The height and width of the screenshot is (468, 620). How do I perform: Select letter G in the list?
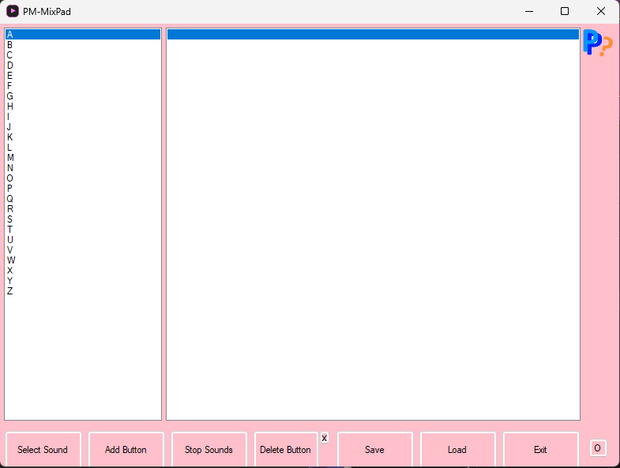tap(83, 96)
